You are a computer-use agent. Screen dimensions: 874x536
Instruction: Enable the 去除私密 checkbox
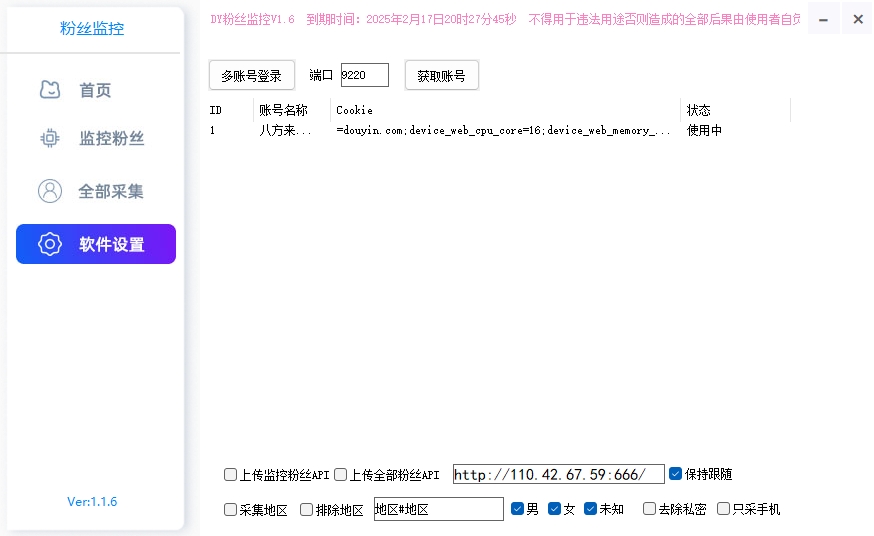[650, 509]
